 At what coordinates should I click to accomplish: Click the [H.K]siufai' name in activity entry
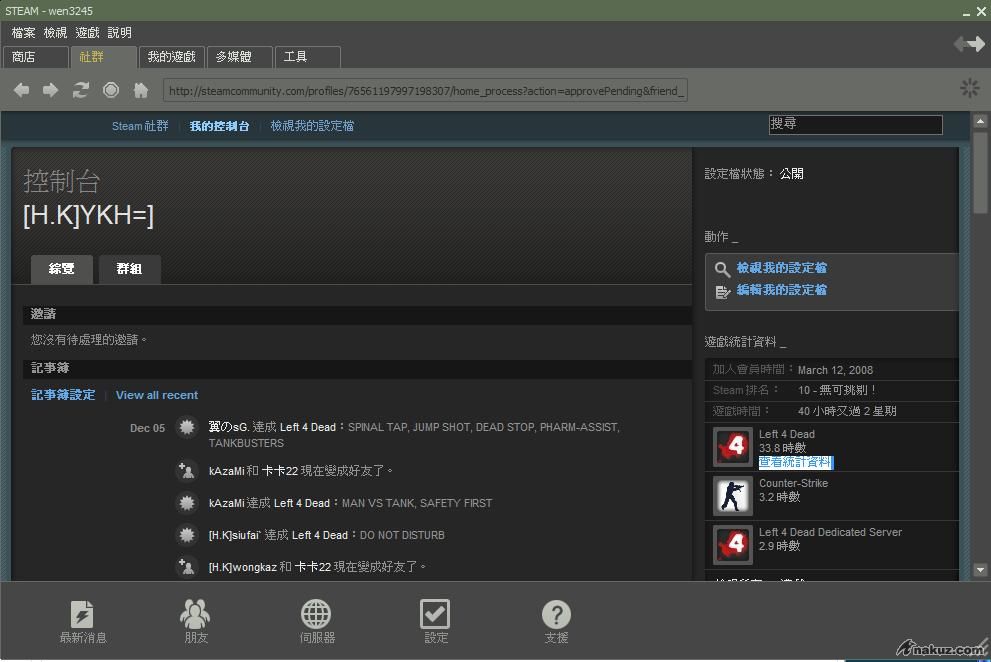[234, 536]
